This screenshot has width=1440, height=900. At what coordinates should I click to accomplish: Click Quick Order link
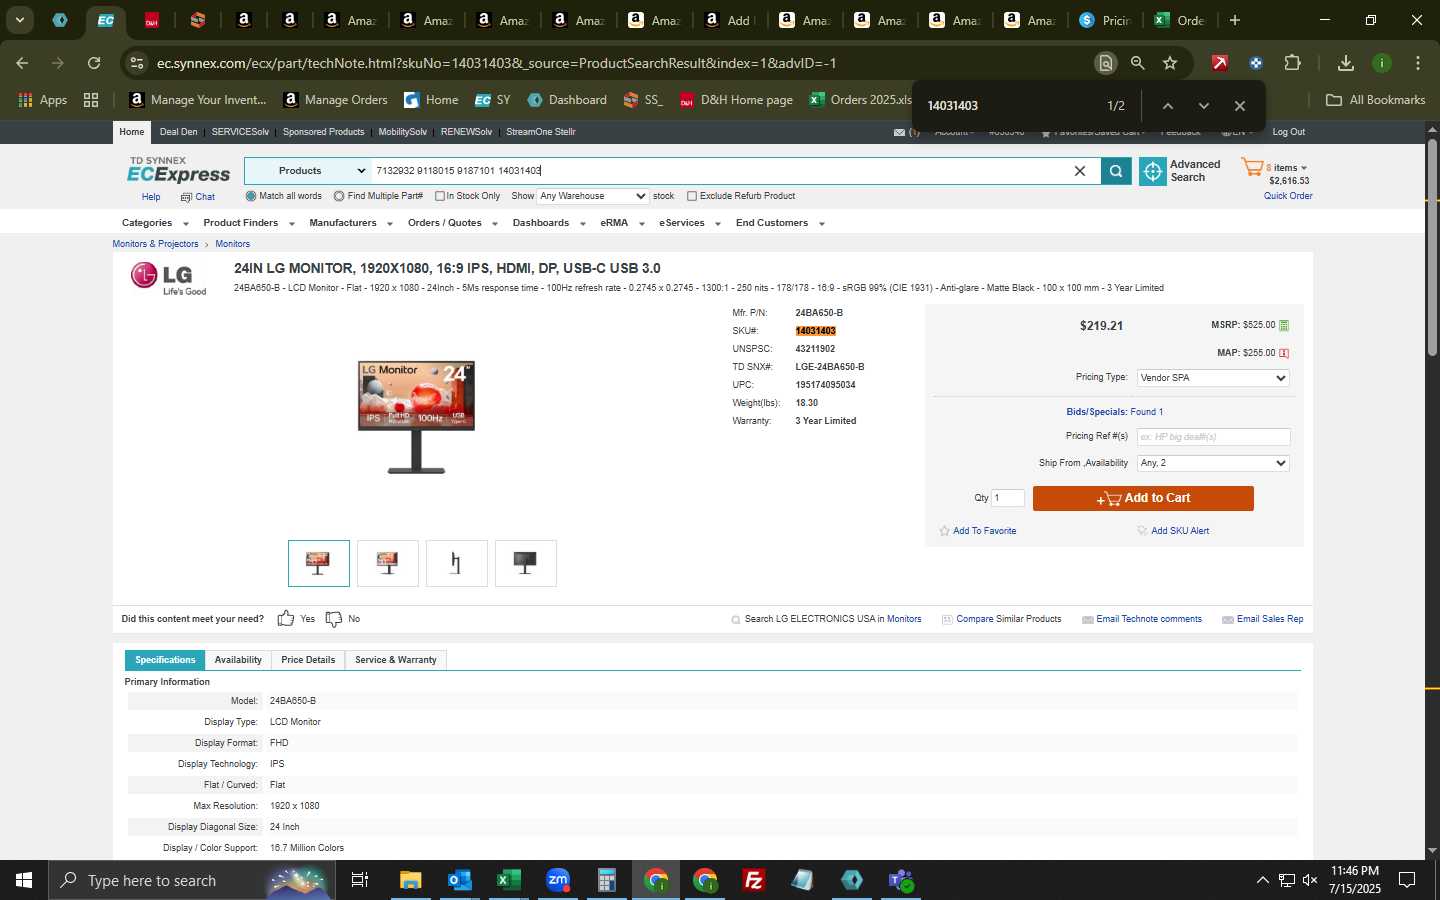click(x=1288, y=196)
